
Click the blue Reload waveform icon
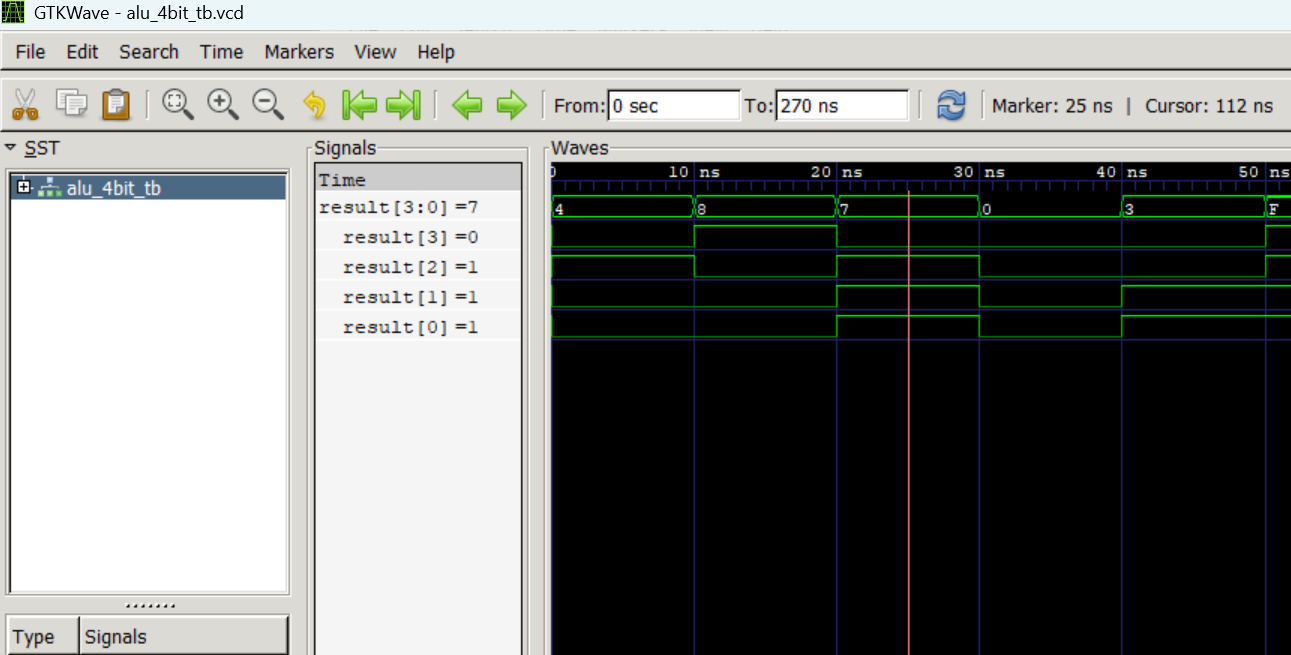click(951, 104)
